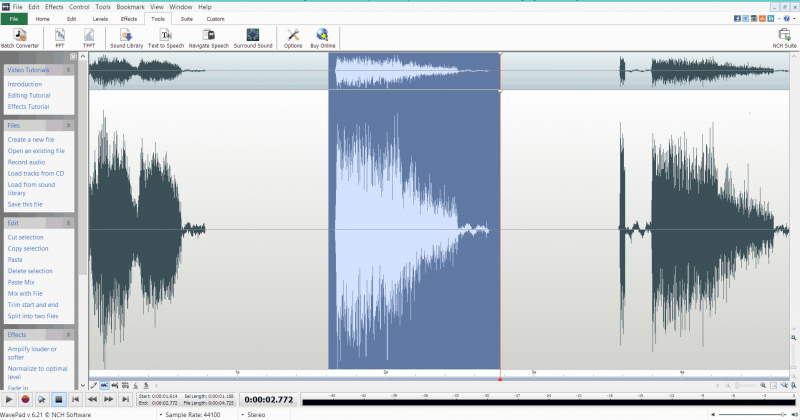Open the Sample Rate dropdown

[x=190, y=415]
